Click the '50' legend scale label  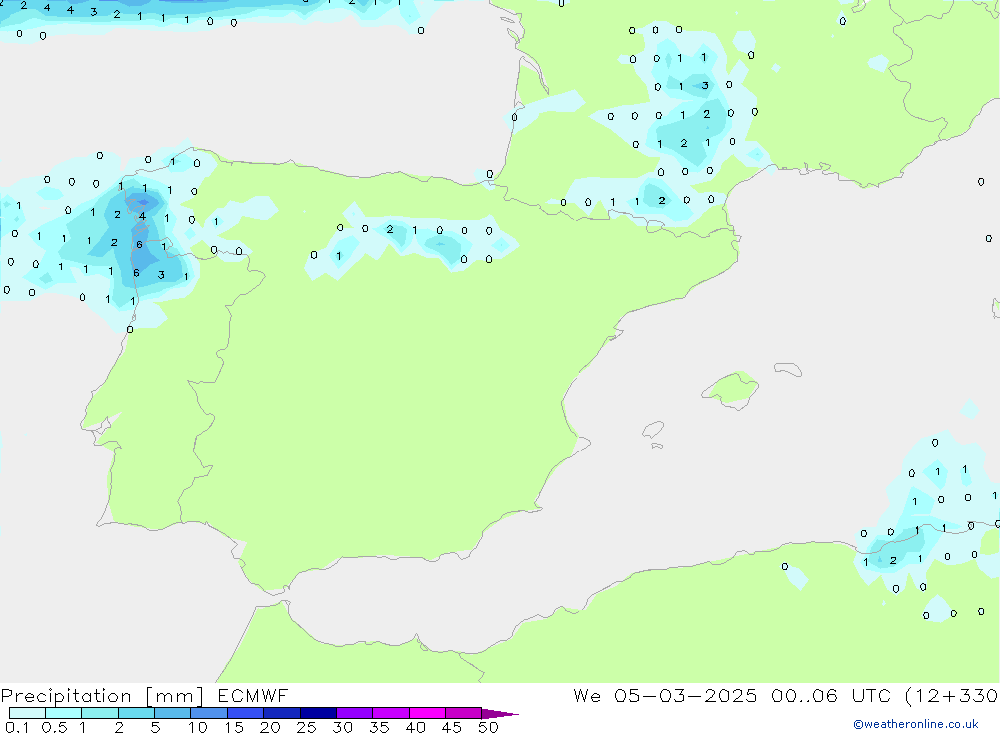tap(488, 727)
